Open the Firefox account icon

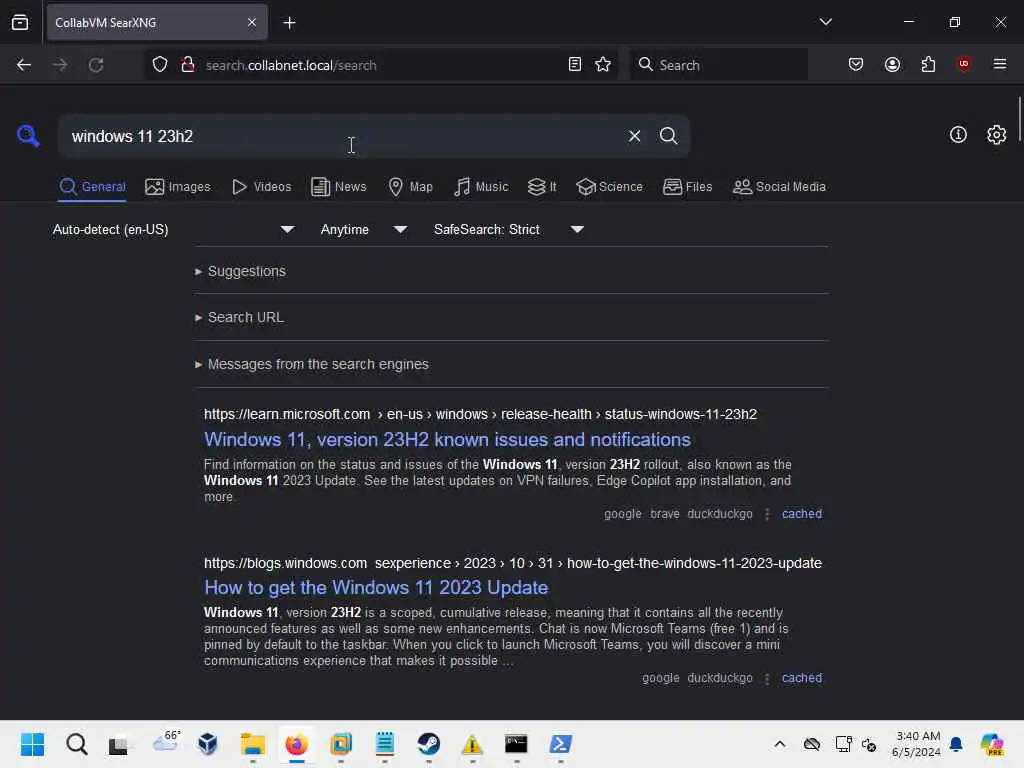click(892, 64)
